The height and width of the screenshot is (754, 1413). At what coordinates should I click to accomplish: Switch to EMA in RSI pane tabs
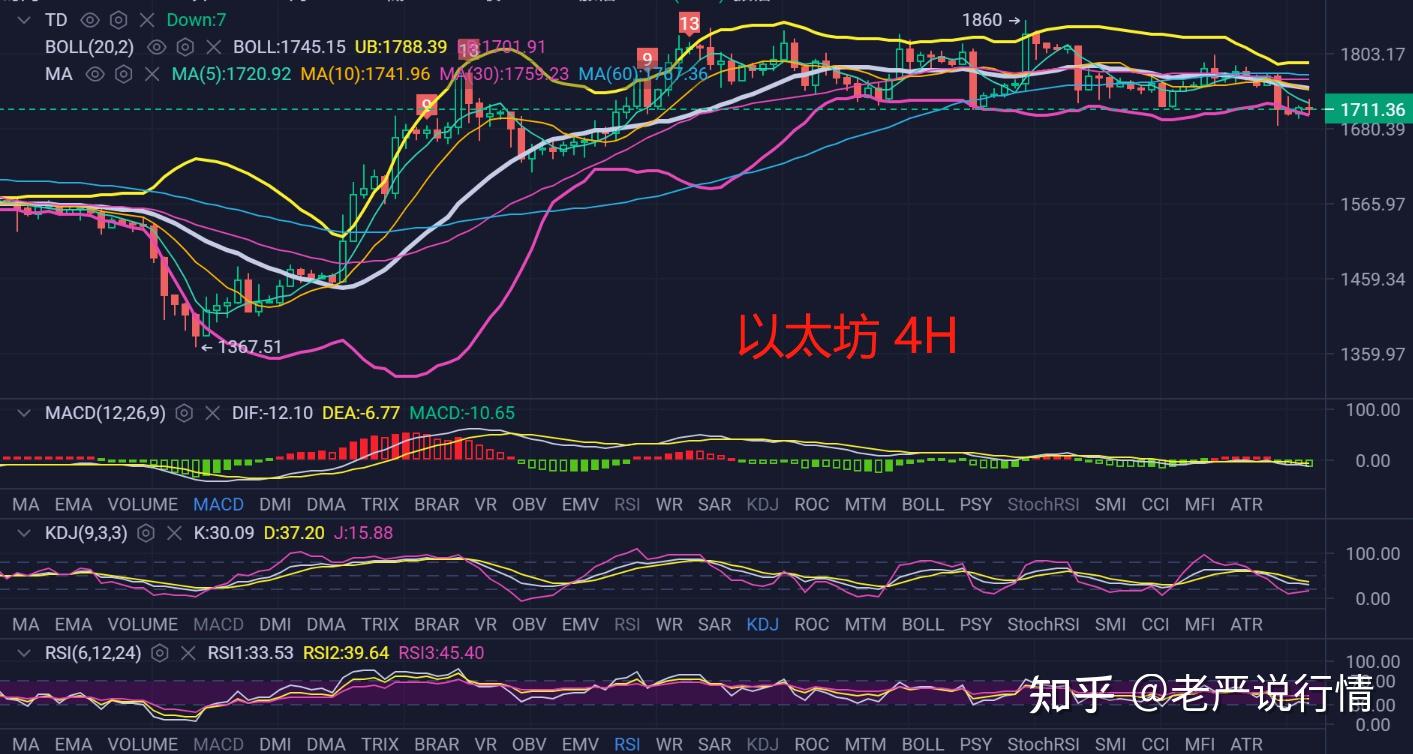[73, 744]
